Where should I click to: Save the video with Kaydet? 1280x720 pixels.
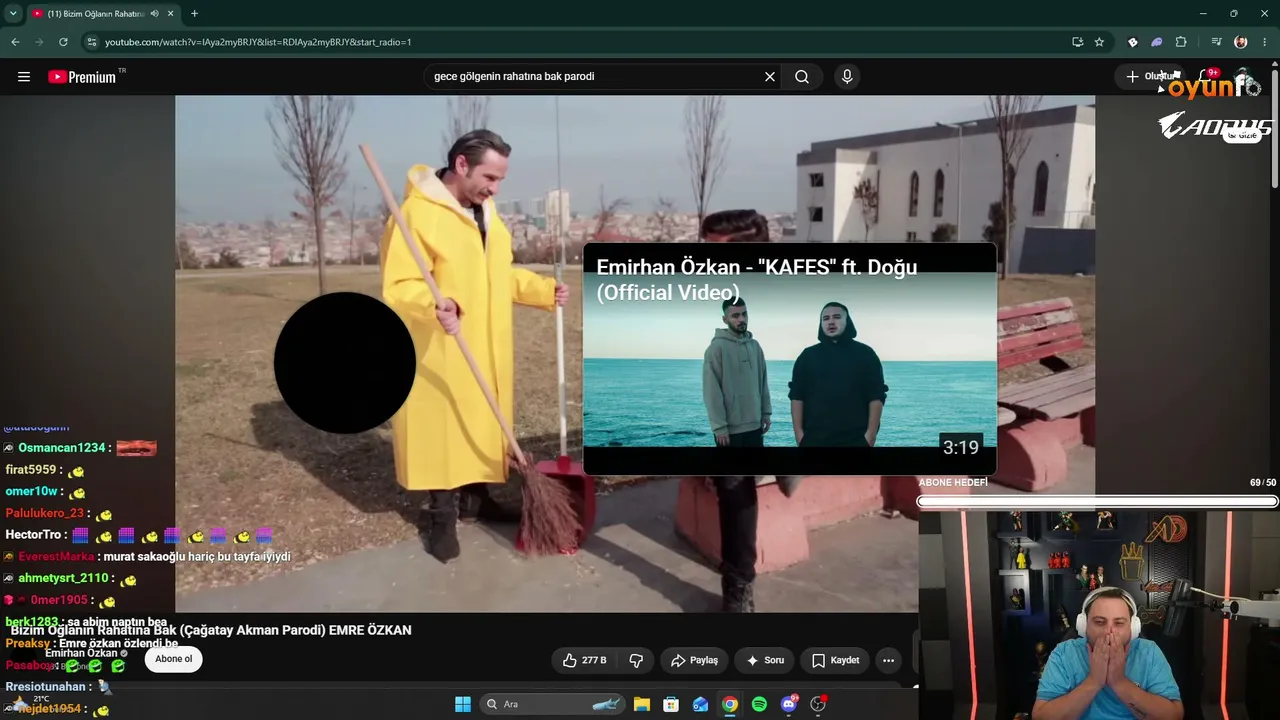[836, 660]
